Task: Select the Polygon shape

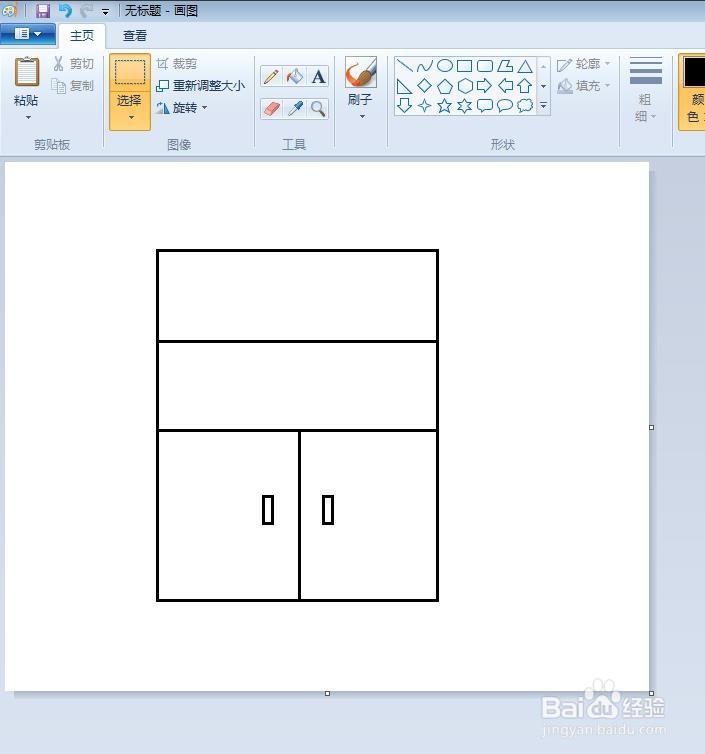Action: coord(504,66)
